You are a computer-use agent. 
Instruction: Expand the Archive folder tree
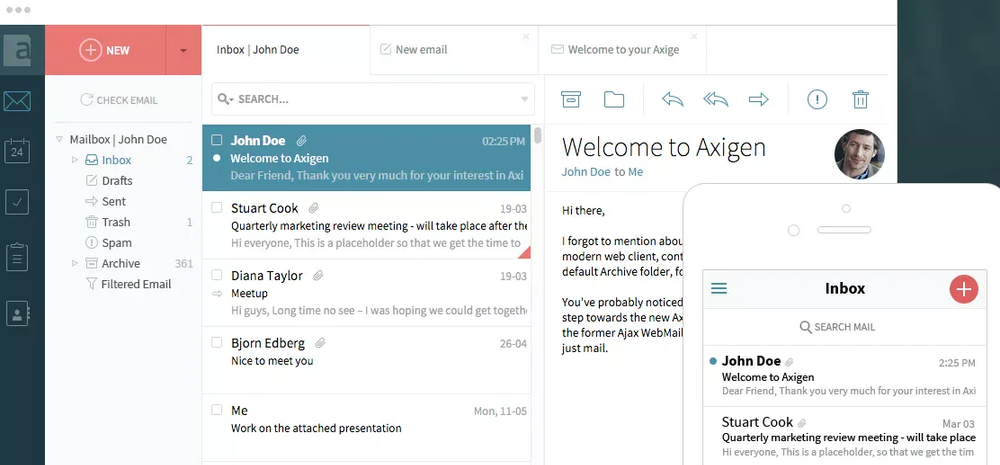tap(74, 264)
